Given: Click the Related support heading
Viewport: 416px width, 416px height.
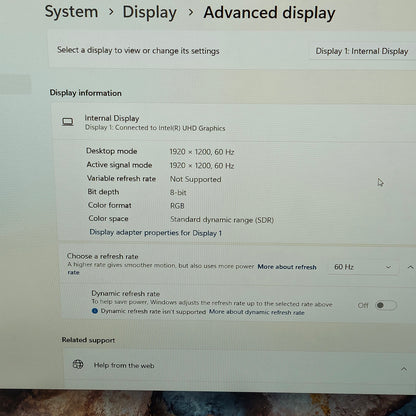Looking at the screenshot, I should (88, 340).
